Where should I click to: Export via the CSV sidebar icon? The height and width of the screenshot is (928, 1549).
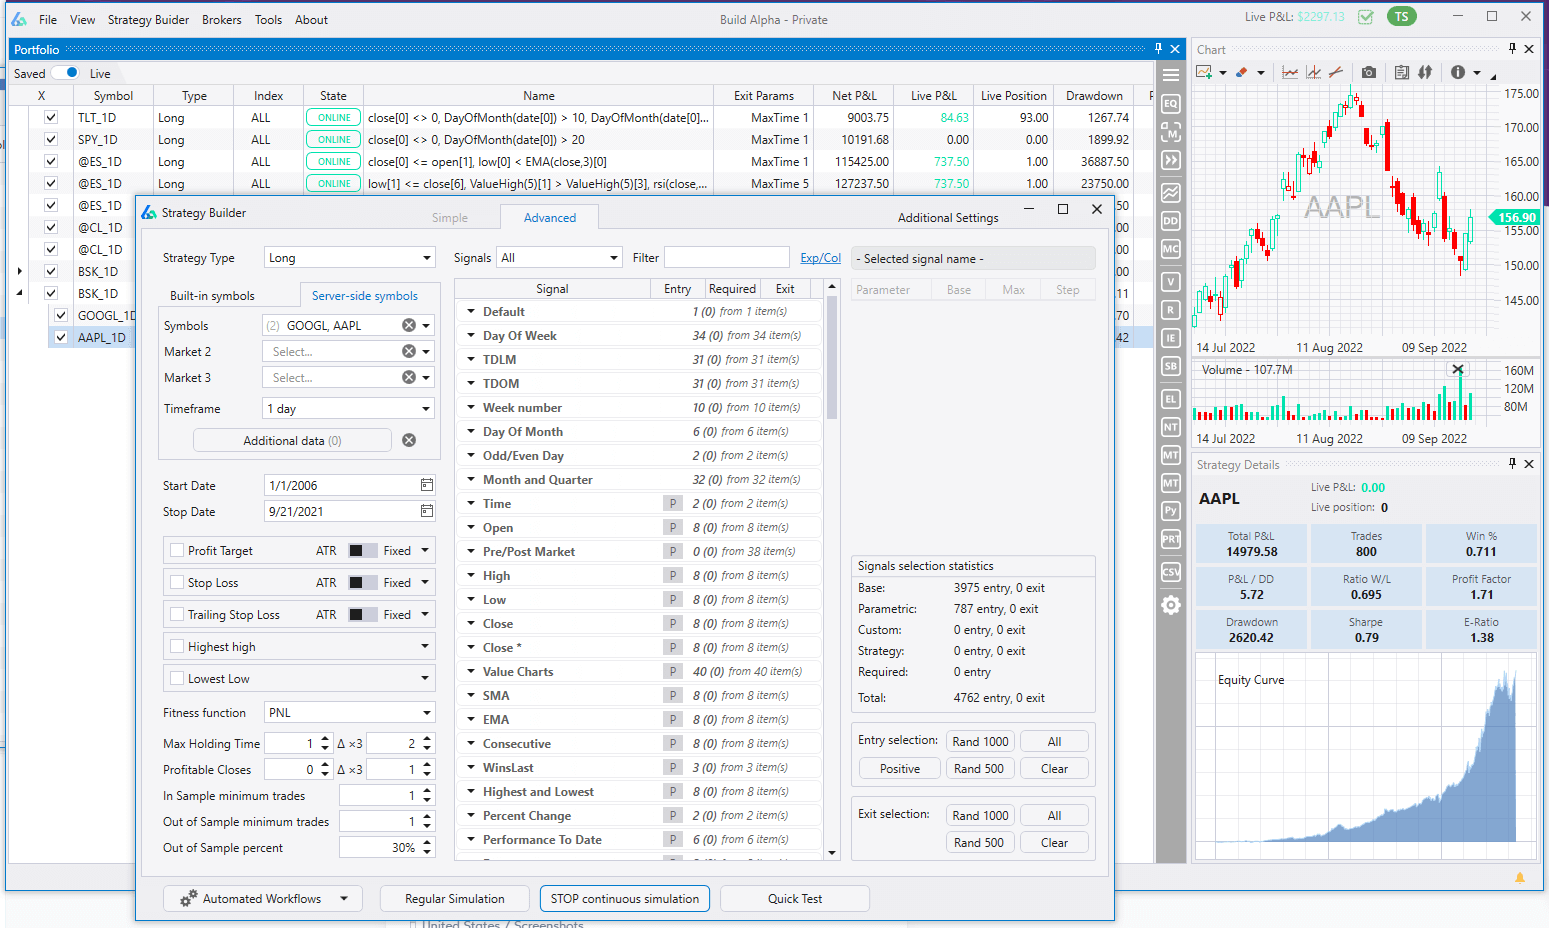1170,572
